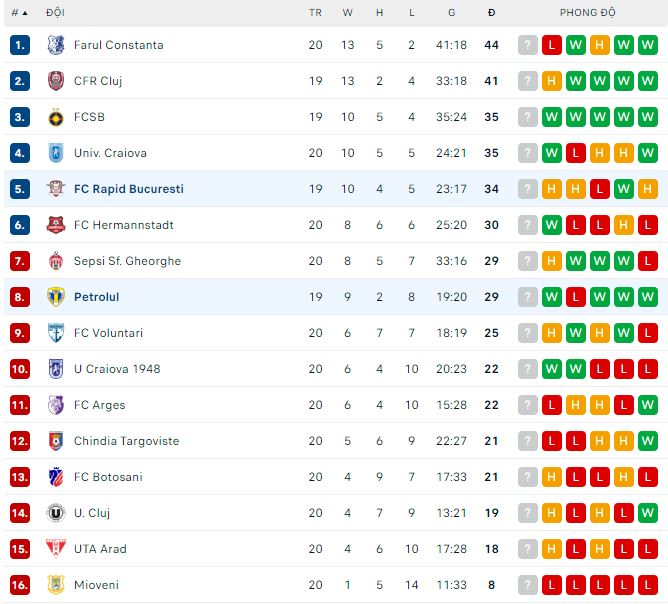Click Mioveni's gray upcoming match box
The width and height of the screenshot is (668, 604).
[528, 585]
